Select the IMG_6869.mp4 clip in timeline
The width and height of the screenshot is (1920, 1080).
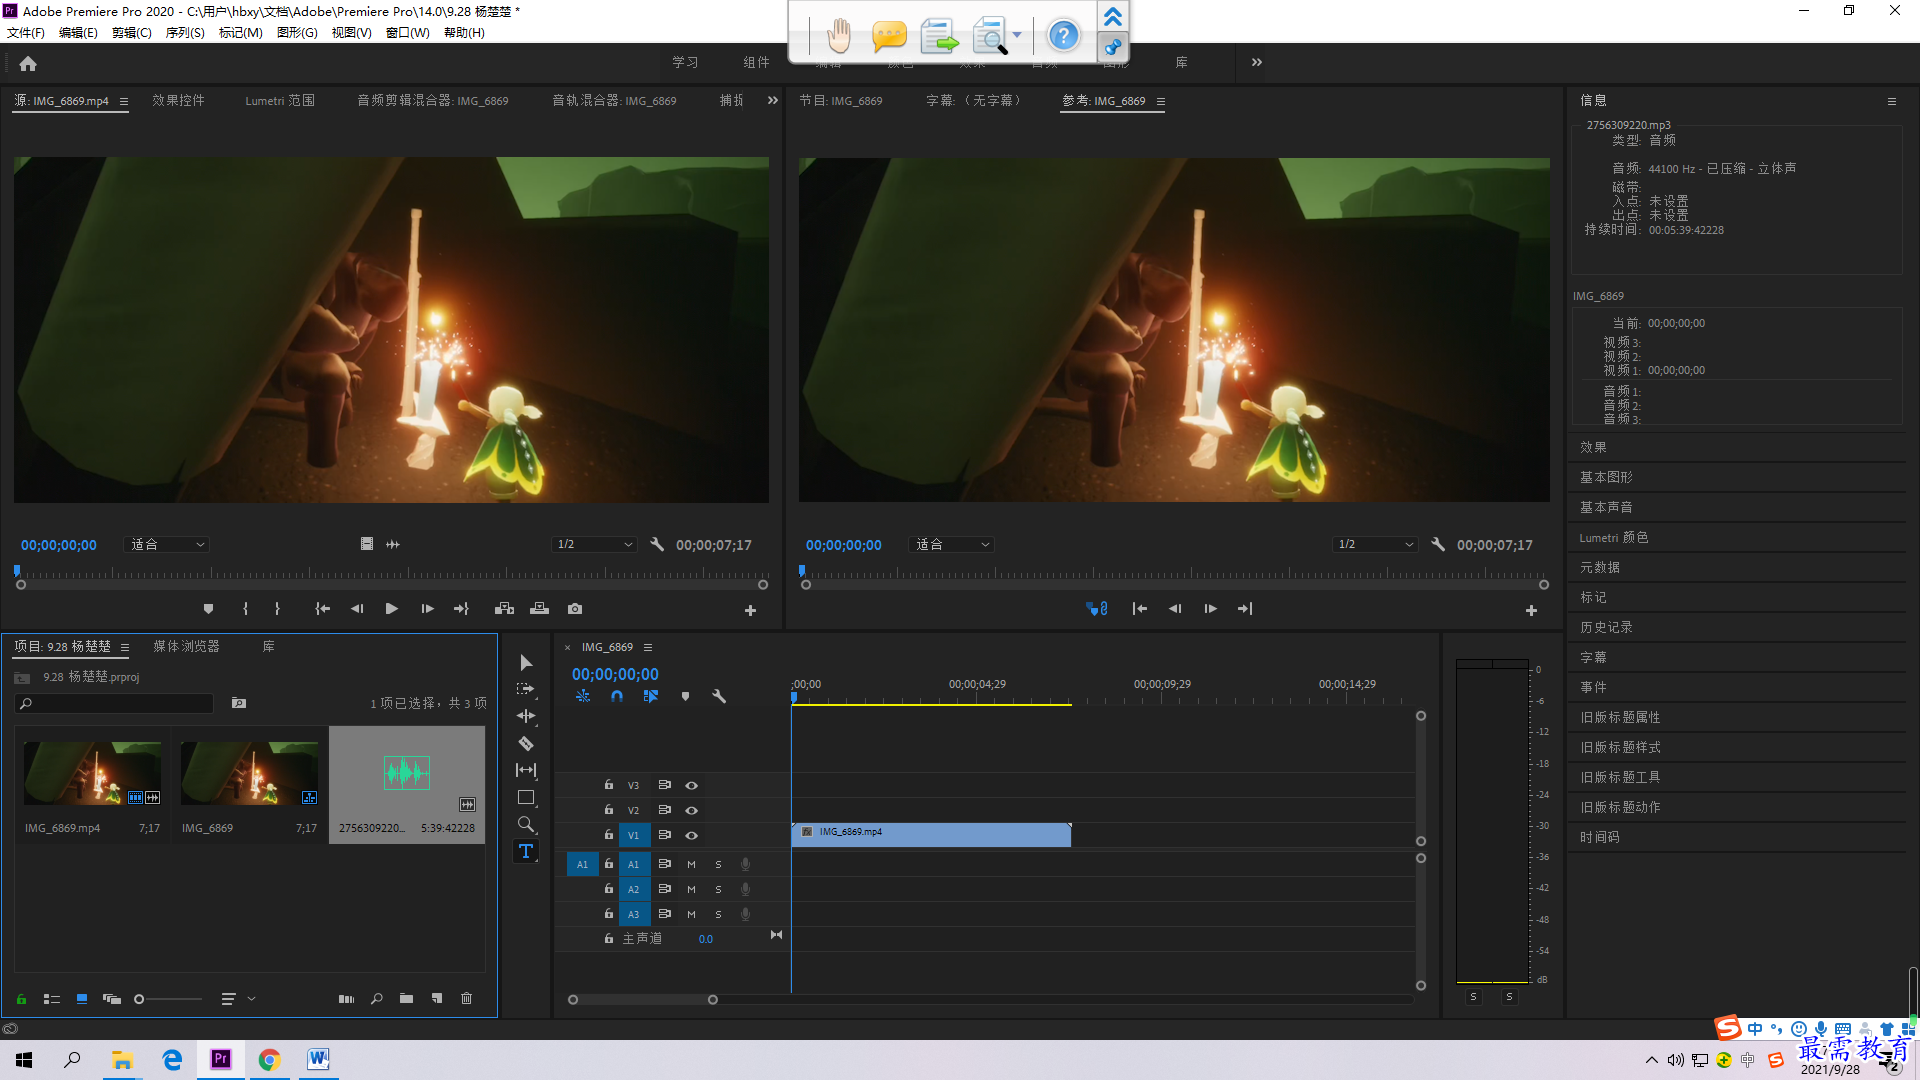(931, 834)
